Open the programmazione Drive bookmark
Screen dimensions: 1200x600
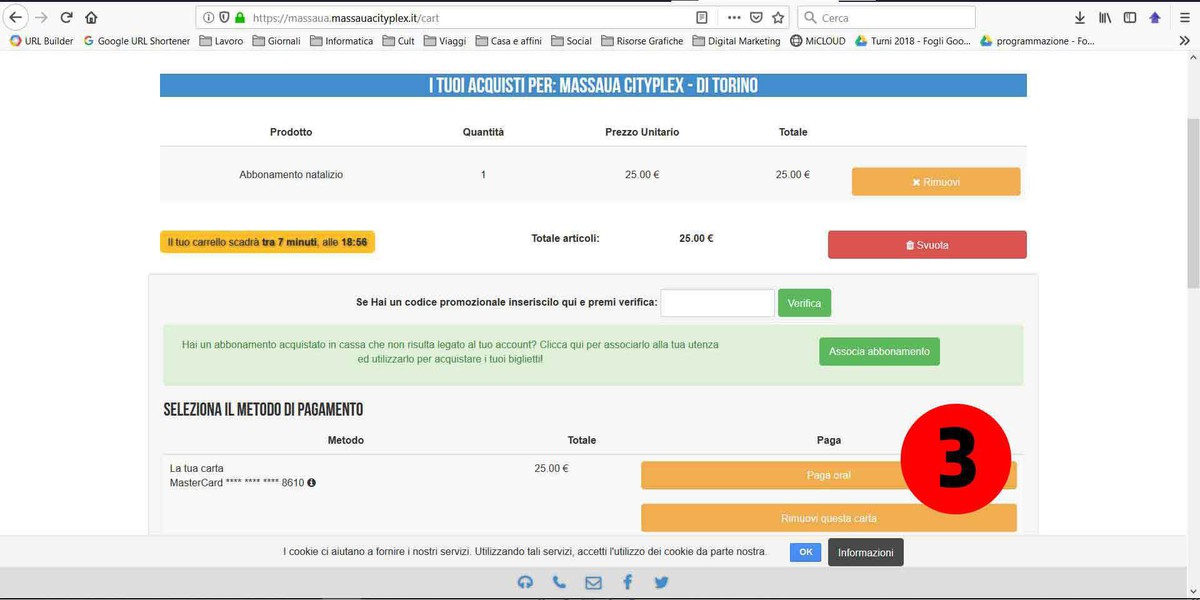click(1037, 41)
